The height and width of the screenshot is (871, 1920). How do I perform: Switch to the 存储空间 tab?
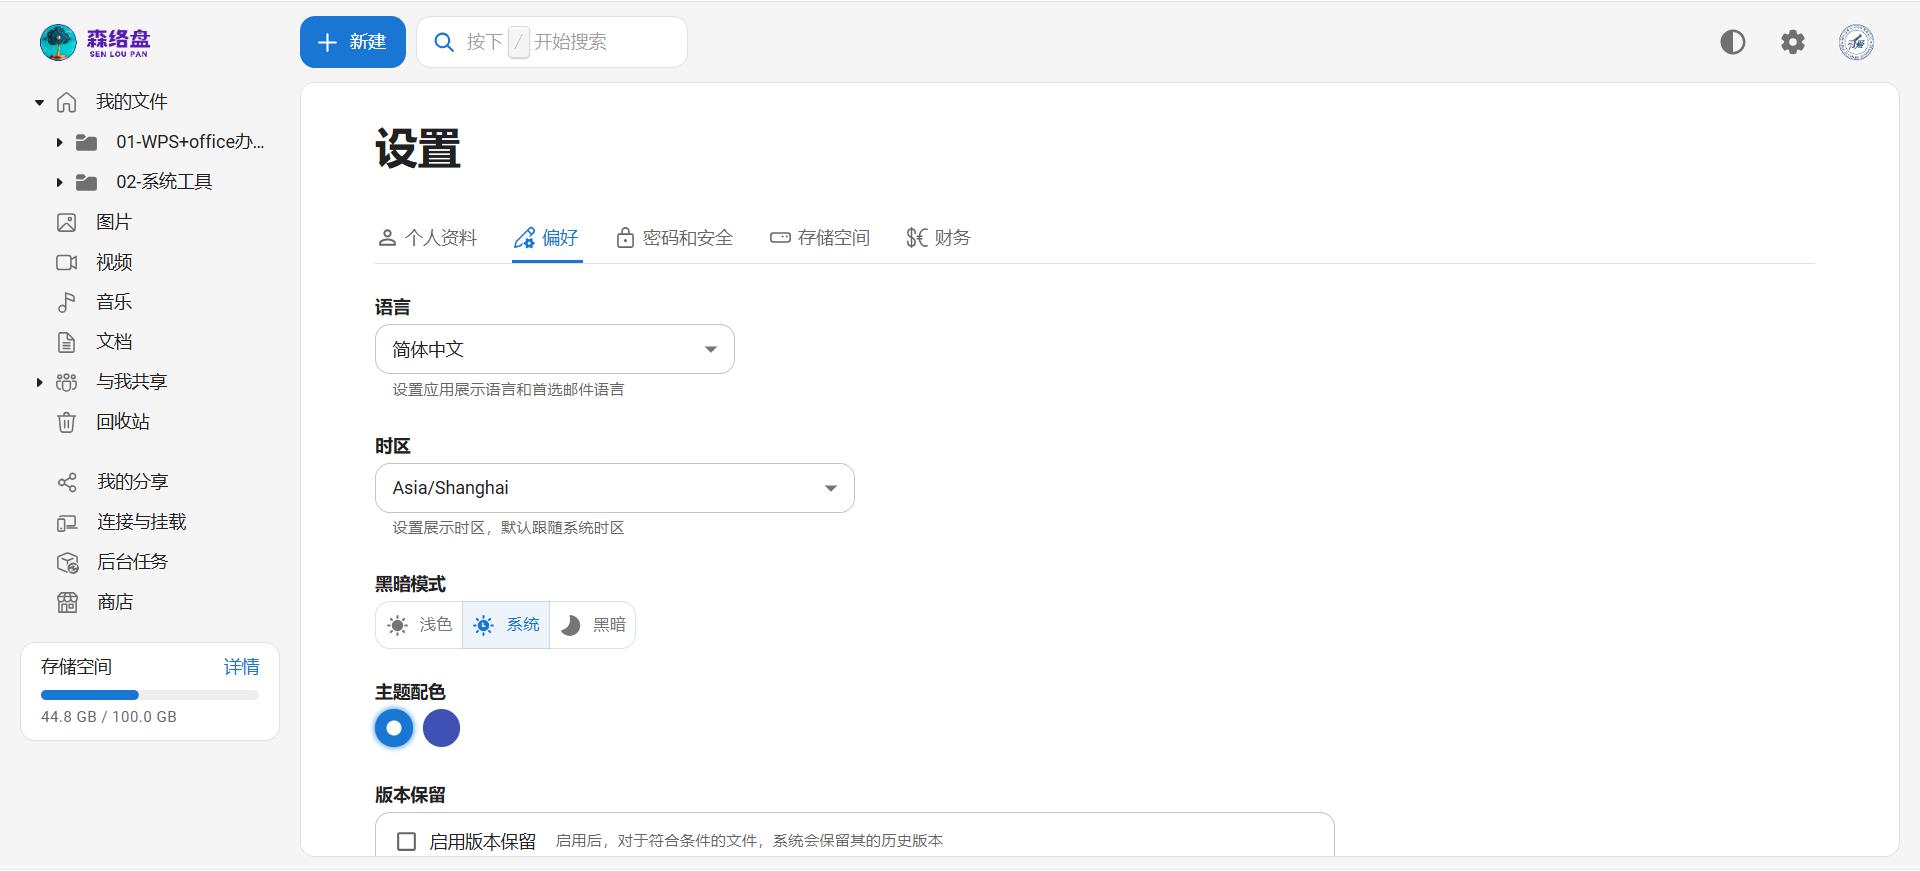click(820, 238)
